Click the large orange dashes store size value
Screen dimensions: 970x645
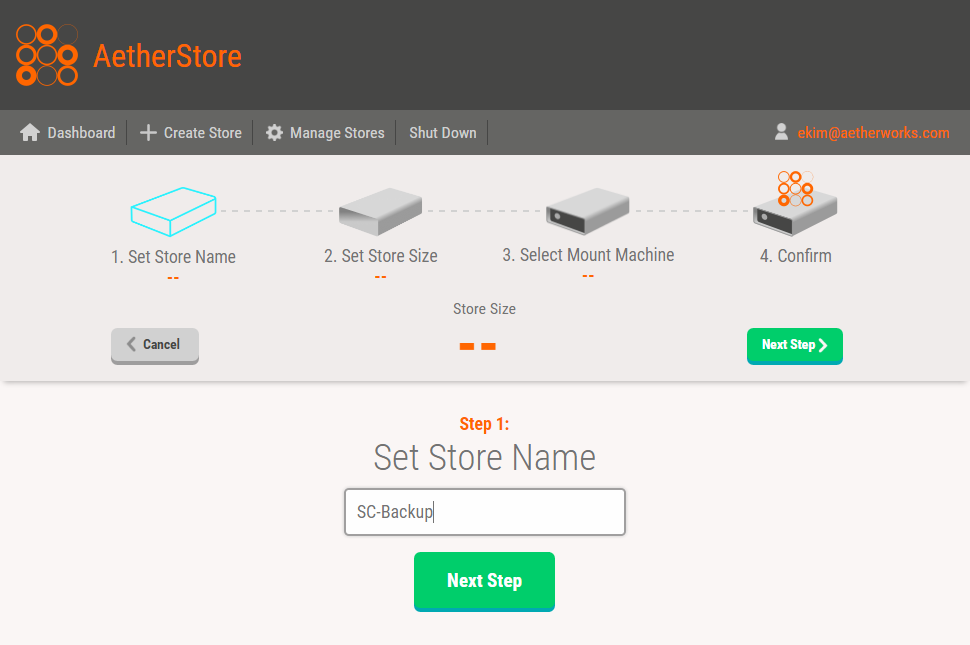(x=478, y=346)
